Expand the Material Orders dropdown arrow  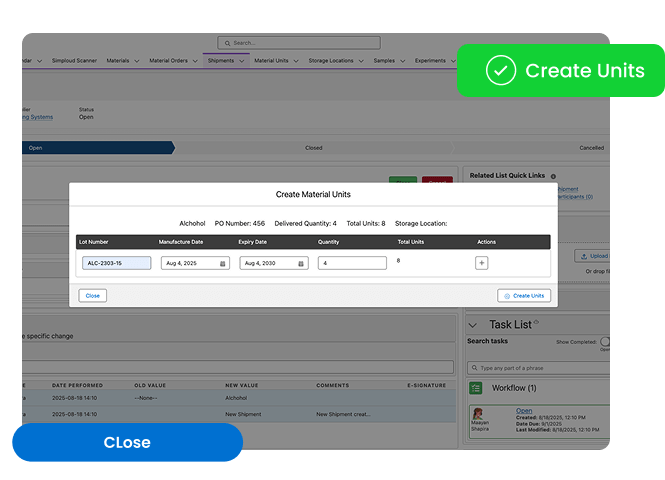[x=195, y=61]
